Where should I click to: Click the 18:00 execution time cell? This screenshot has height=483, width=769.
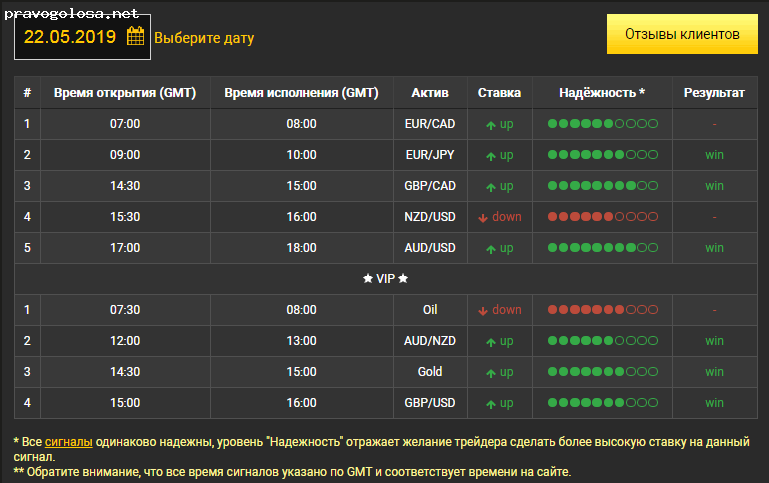301,248
